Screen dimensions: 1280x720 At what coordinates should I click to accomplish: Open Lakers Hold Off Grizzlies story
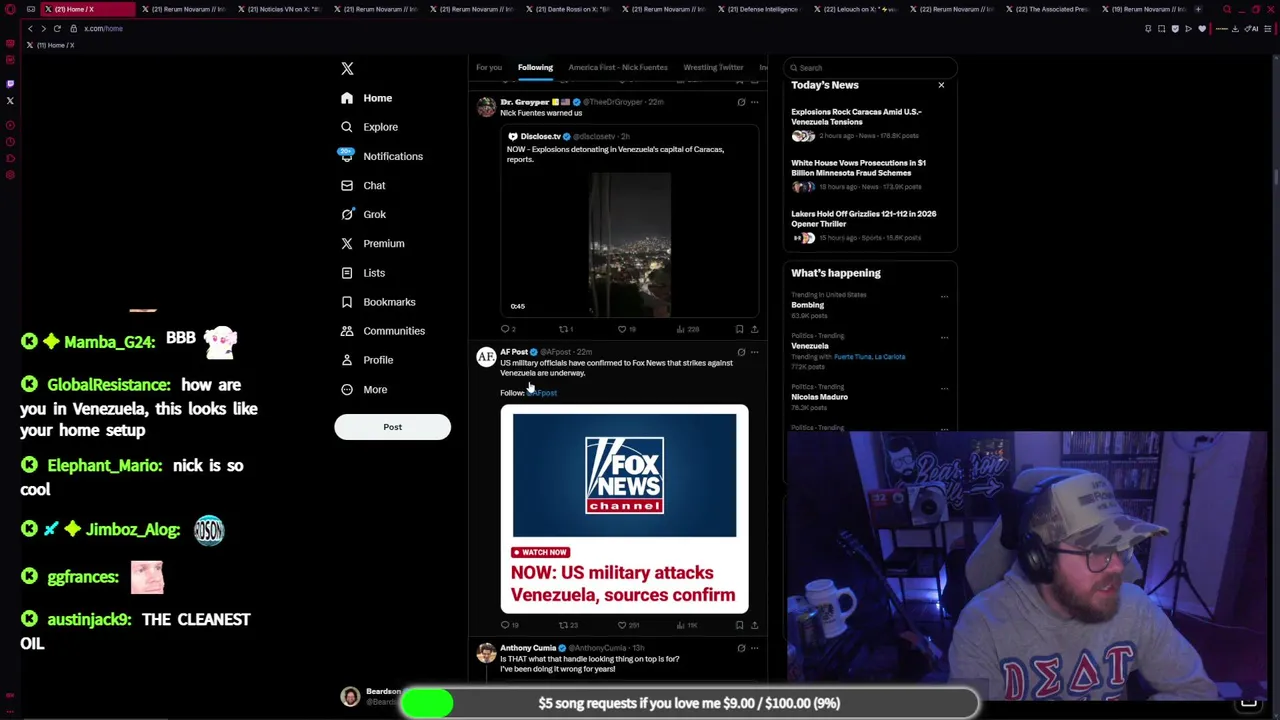(868, 225)
